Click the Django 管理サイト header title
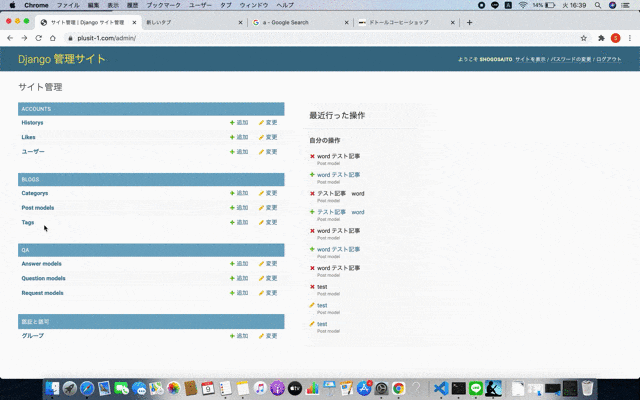640x400 pixels. tap(62, 59)
